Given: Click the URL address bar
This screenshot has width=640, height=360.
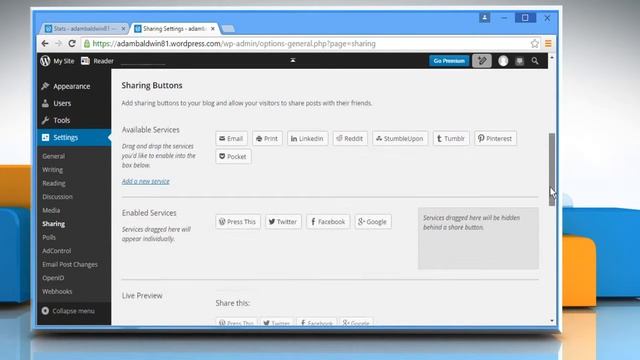Looking at the screenshot, I should [306, 43].
